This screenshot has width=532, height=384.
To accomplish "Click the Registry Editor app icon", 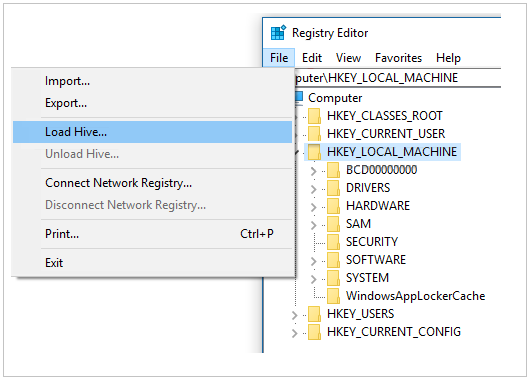I will (278, 33).
